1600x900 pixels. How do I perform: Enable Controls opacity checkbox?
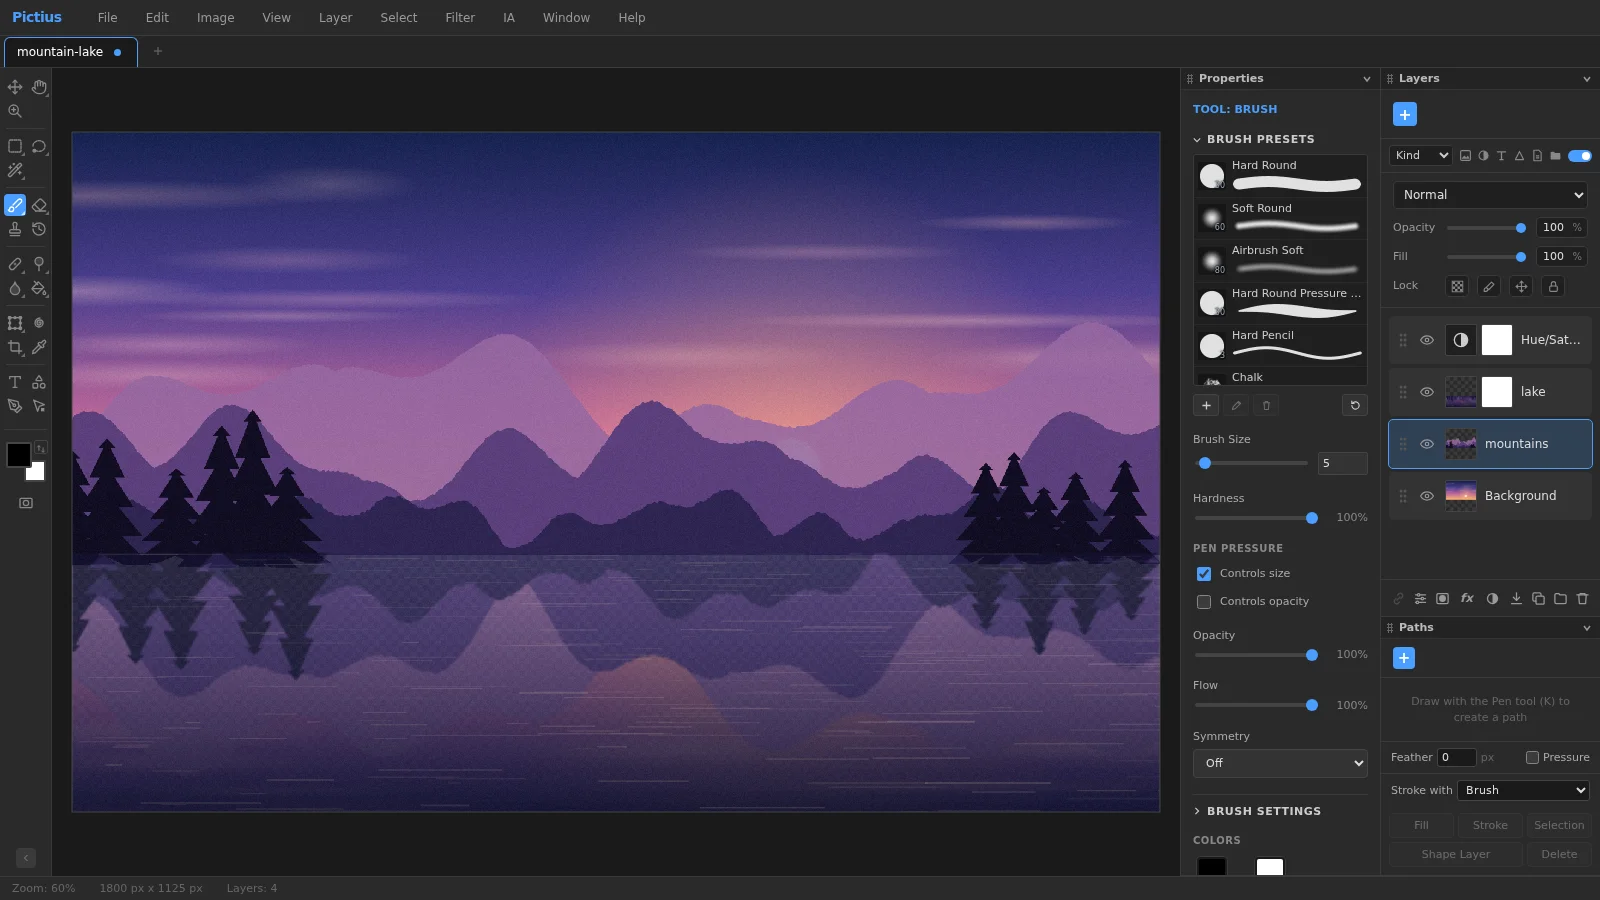coord(1204,602)
